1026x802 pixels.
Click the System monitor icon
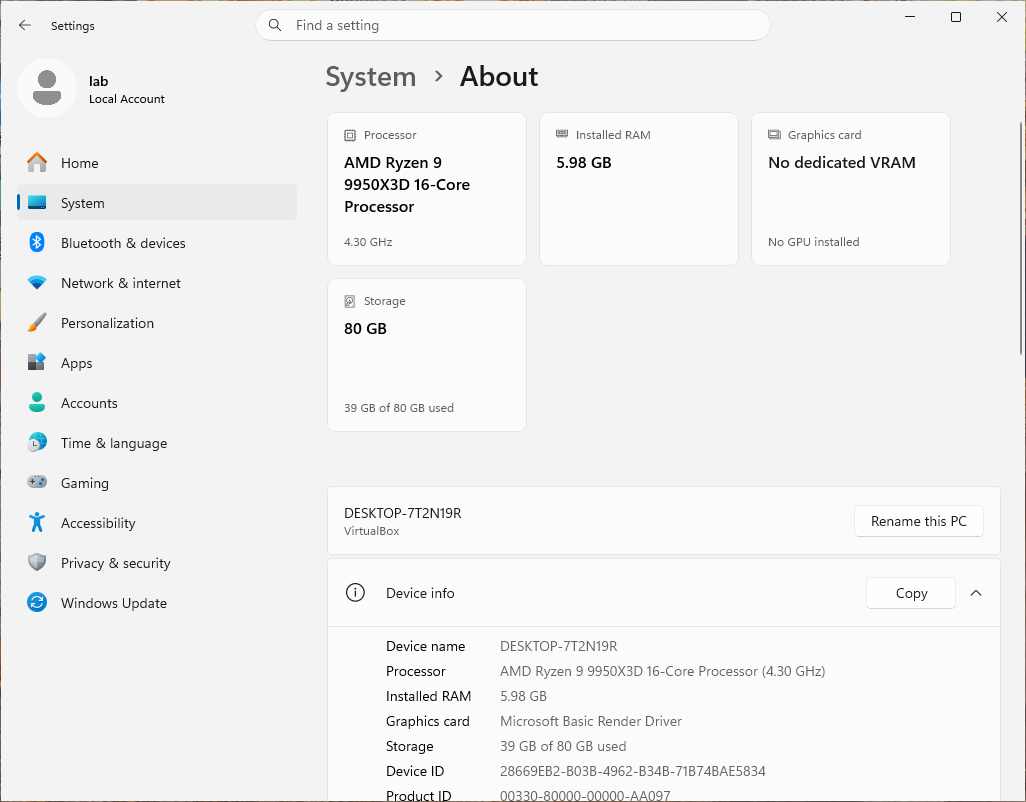click(37, 203)
